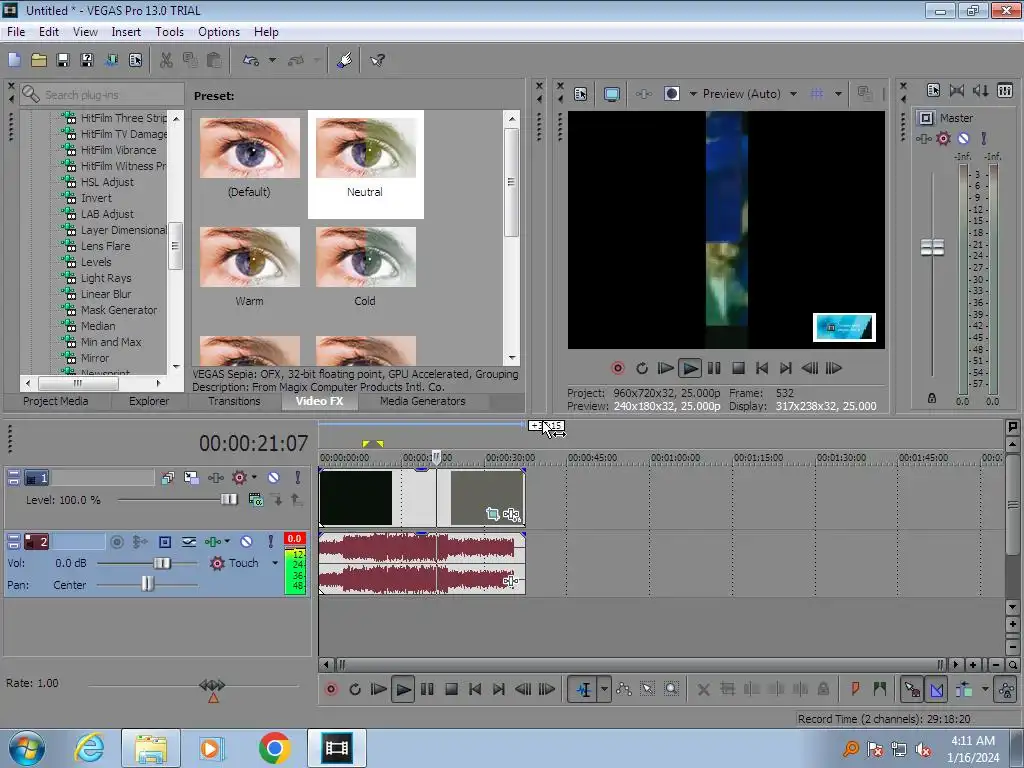This screenshot has height=768, width=1024.
Task: Click Dim Output speaker icon
Action: point(980,90)
